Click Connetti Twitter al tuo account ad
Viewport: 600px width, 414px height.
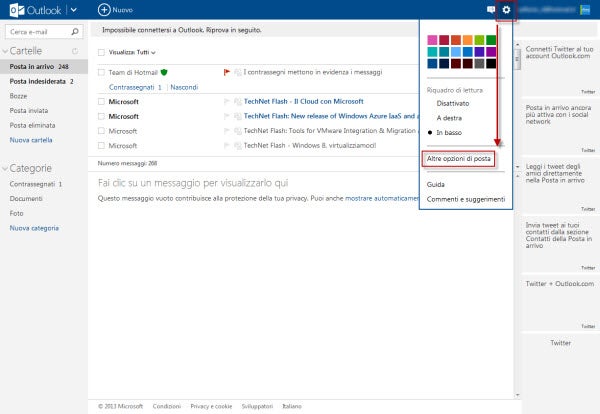pyautogui.click(x=559, y=52)
